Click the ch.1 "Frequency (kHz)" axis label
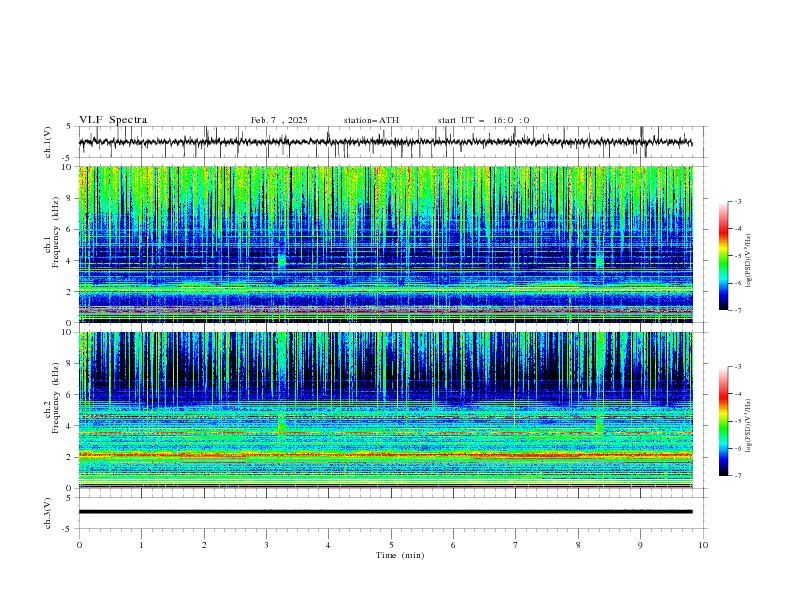Viewport: 792px width, 612px height. pyautogui.click(x=56, y=232)
